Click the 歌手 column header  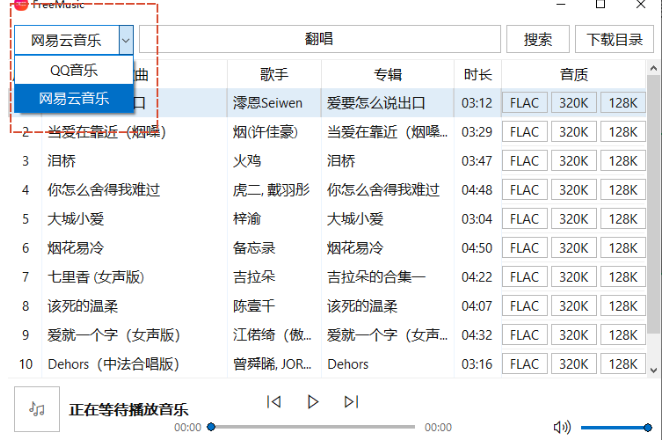274,74
